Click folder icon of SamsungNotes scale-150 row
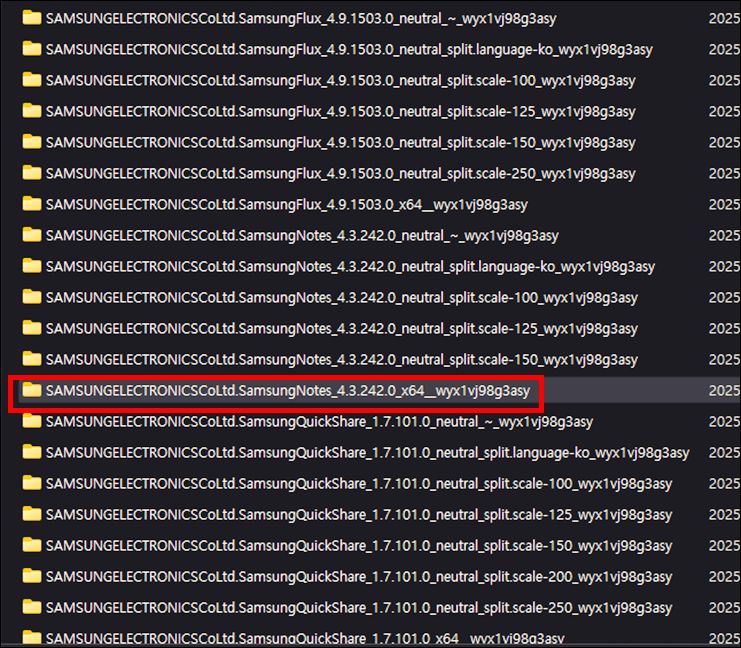The width and height of the screenshot is (741, 648). coord(32,359)
